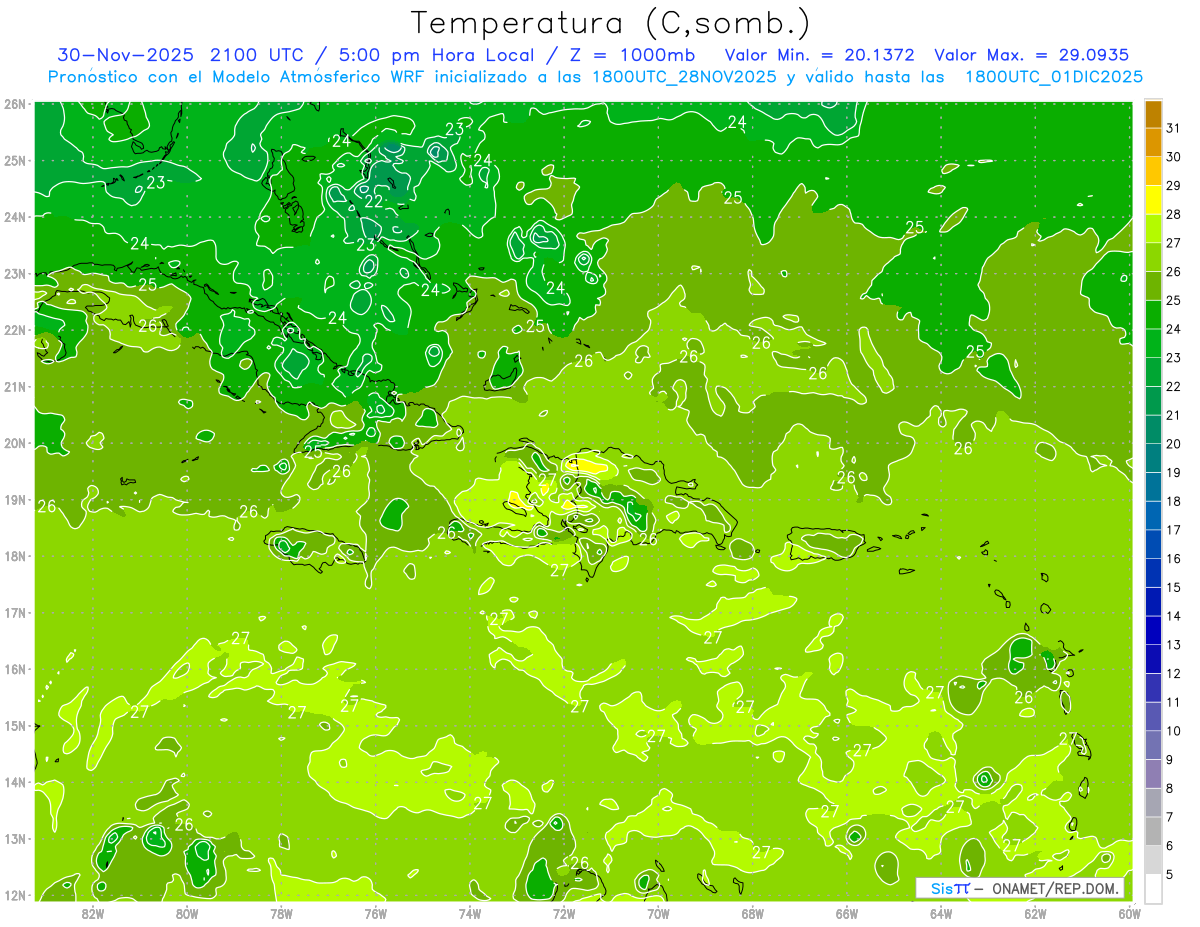Click the "16N" latitude axis label
This screenshot has width=1200, height=927.
click(x=15, y=669)
